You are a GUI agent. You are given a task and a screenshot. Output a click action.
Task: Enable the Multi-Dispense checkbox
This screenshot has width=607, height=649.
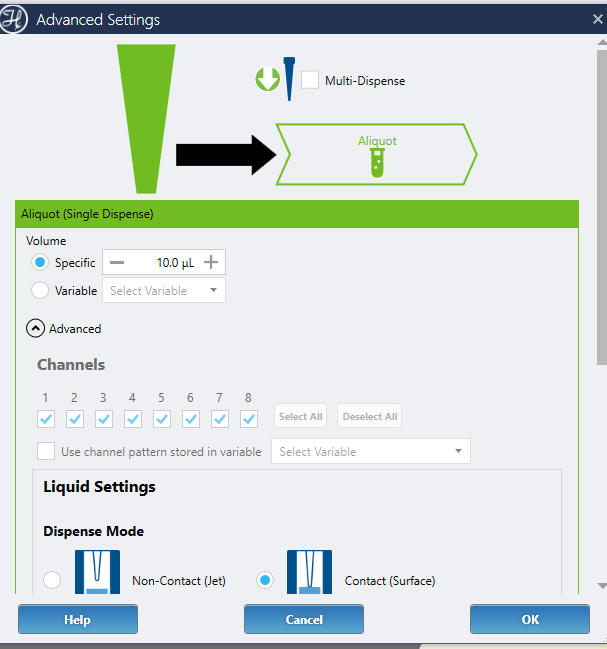(x=310, y=80)
